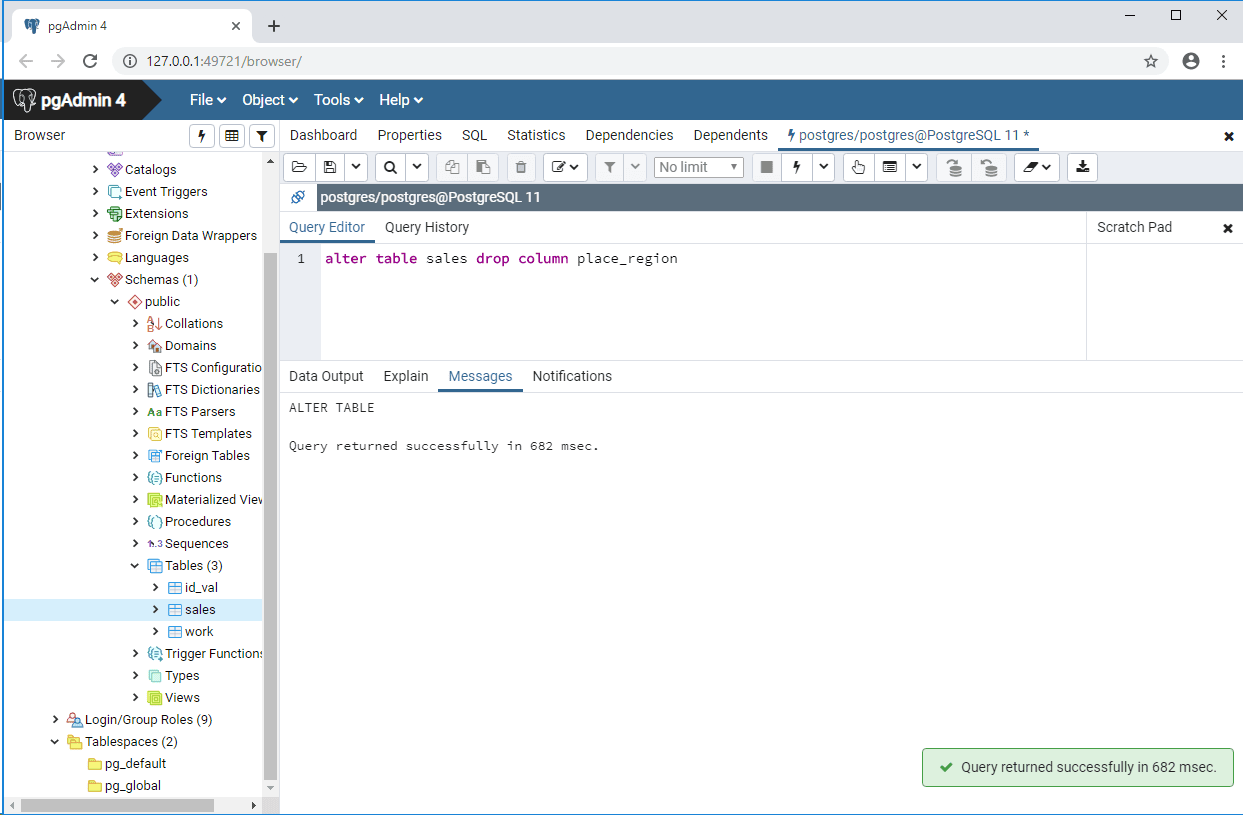The width and height of the screenshot is (1243, 815).
Task: Open the Find options dropdown arrow
Action: [417, 167]
